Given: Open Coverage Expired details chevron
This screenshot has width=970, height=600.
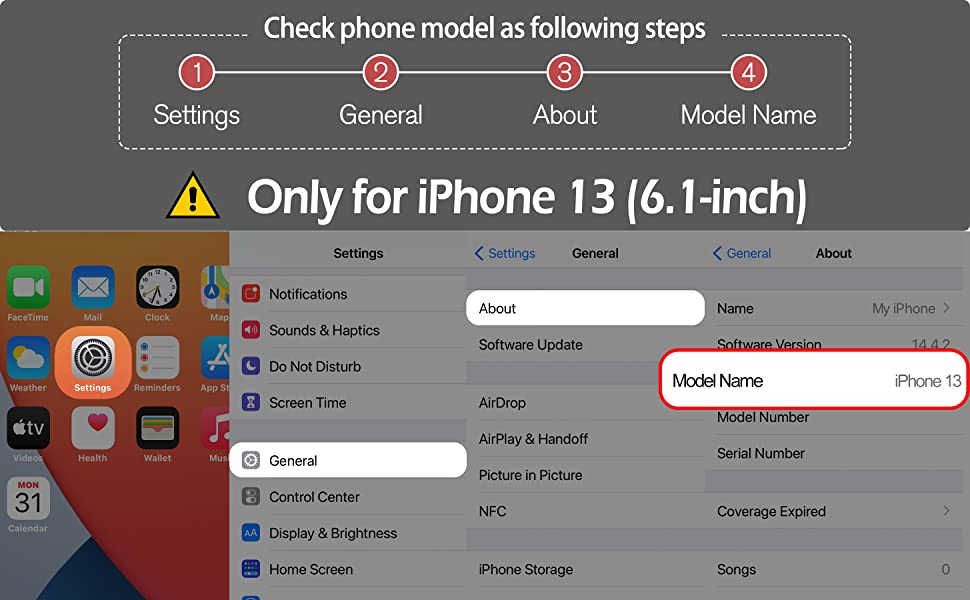Looking at the screenshot, I should coord(946,511).
